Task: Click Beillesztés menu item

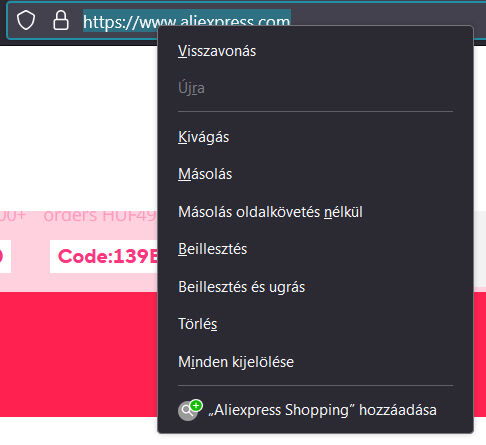Action: pyautogui.click(x=315, y=249)
